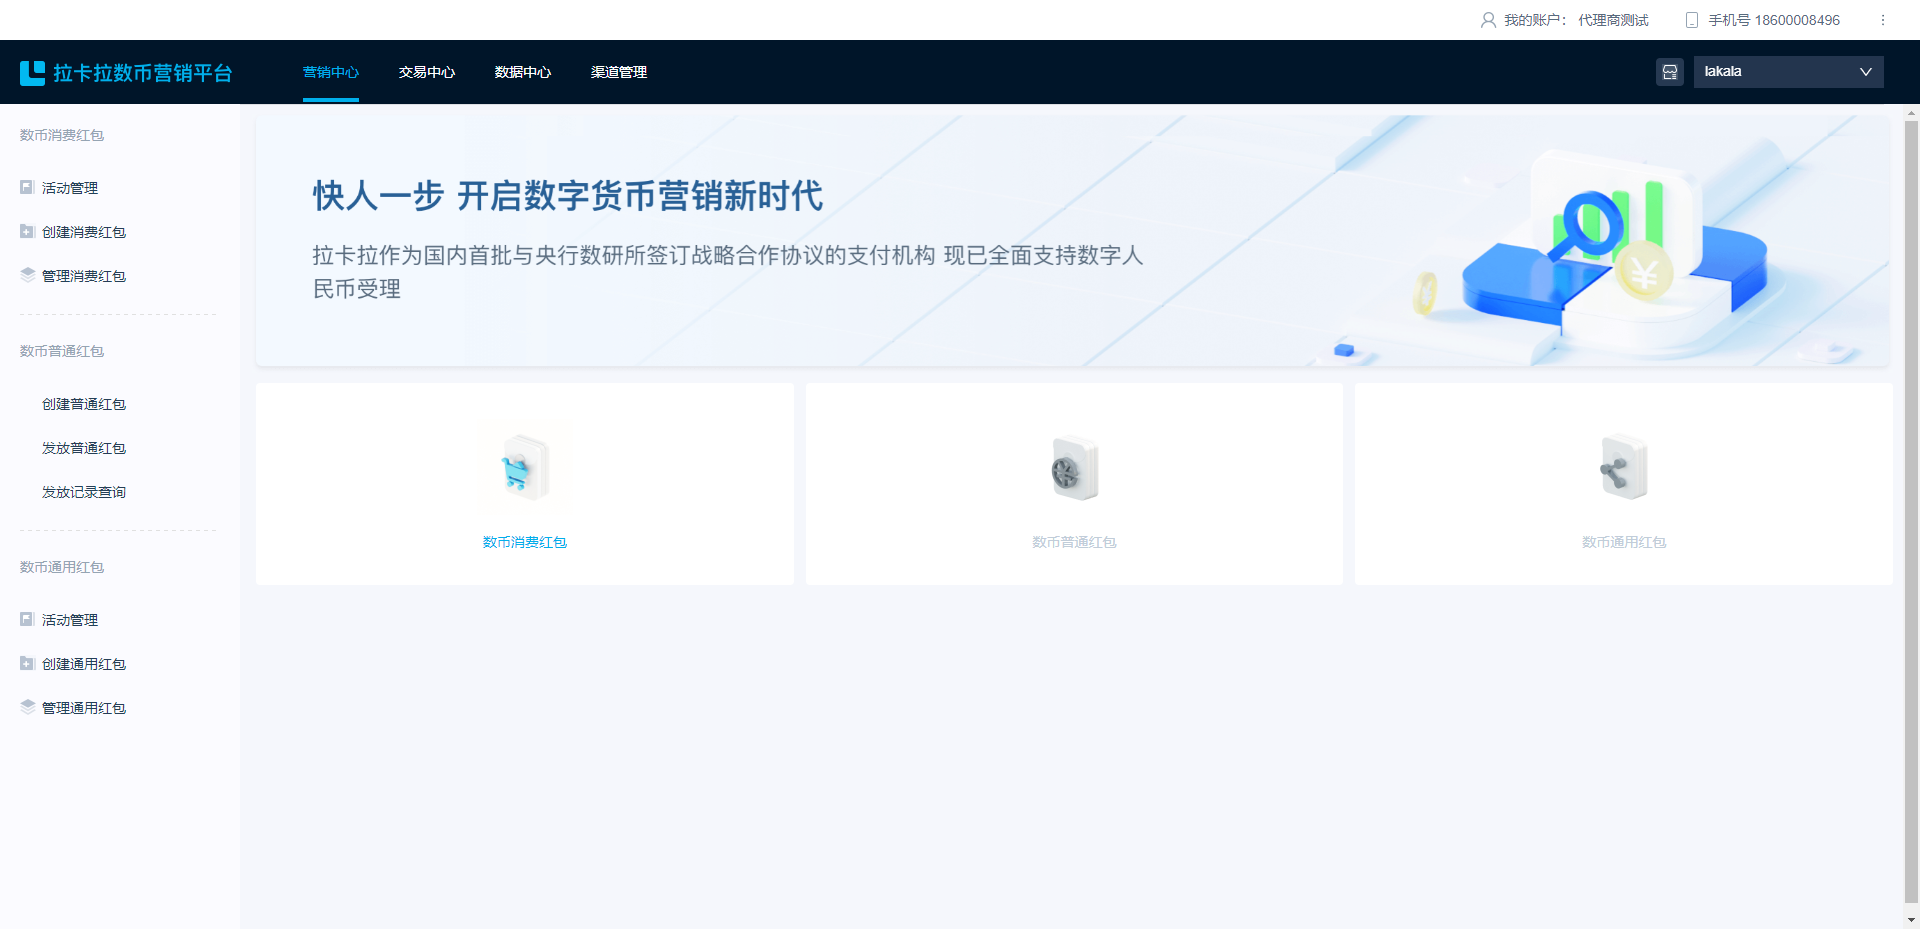This screenshot has height=929, width=1920.
Task: Click the 创建通用红包 plus icon
Action: [27, 663]
